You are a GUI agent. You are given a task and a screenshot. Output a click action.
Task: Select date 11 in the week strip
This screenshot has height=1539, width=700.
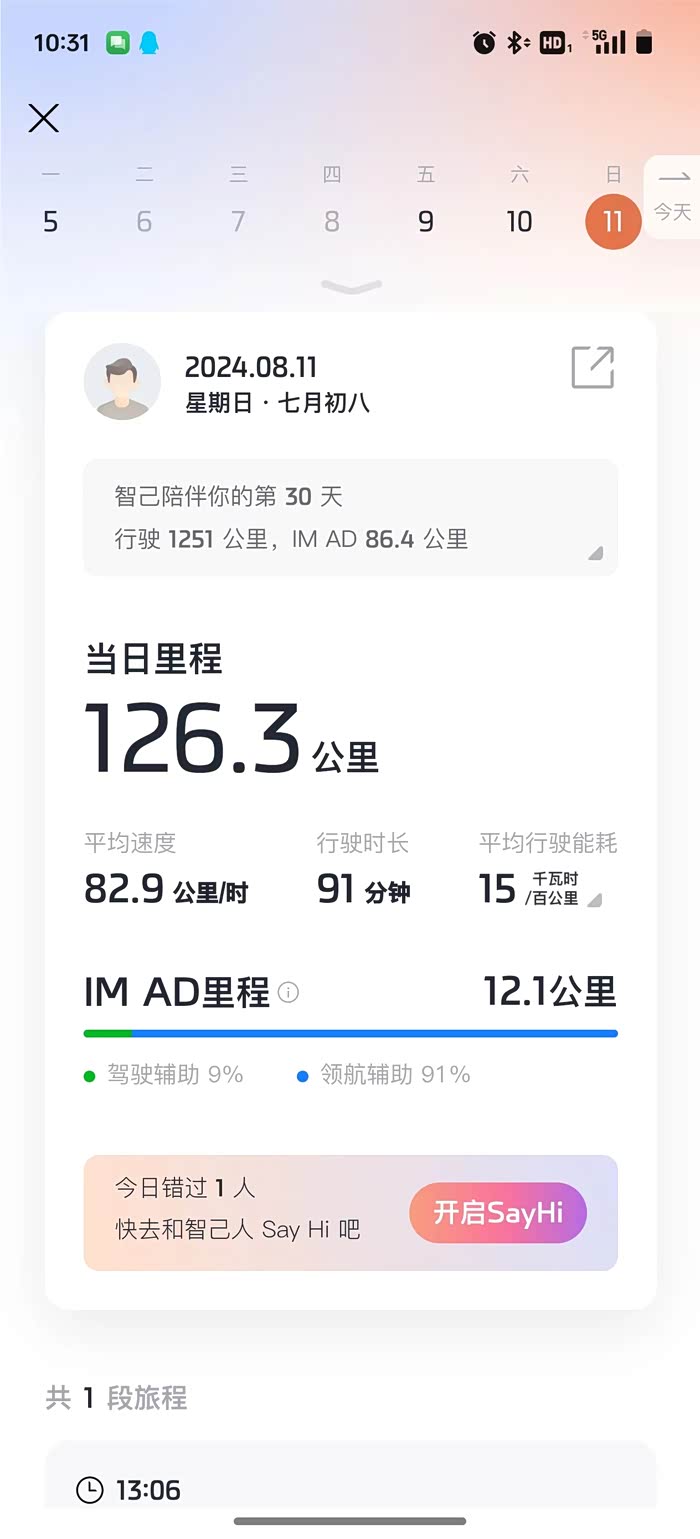coord(613,221)
